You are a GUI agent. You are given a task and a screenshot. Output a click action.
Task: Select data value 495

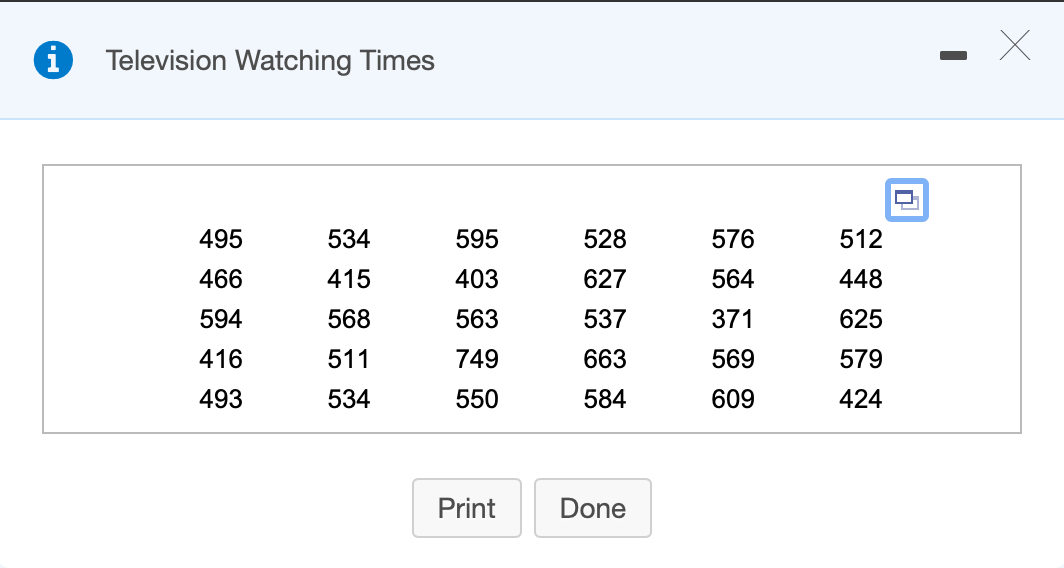(x=221, y=239)
